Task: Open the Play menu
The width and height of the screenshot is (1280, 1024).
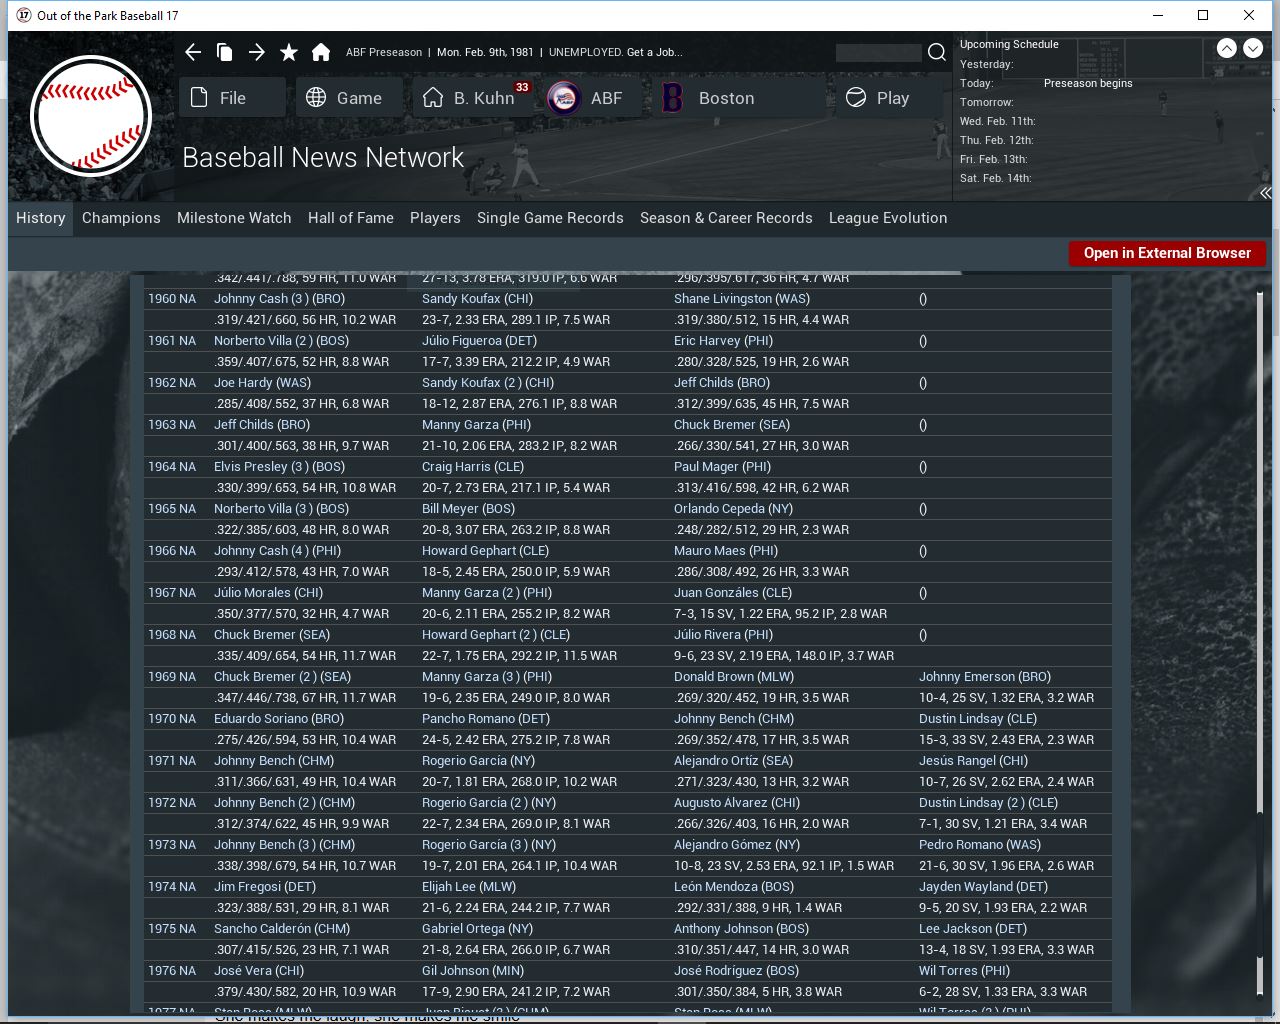Action: click(x=880, y=98)
